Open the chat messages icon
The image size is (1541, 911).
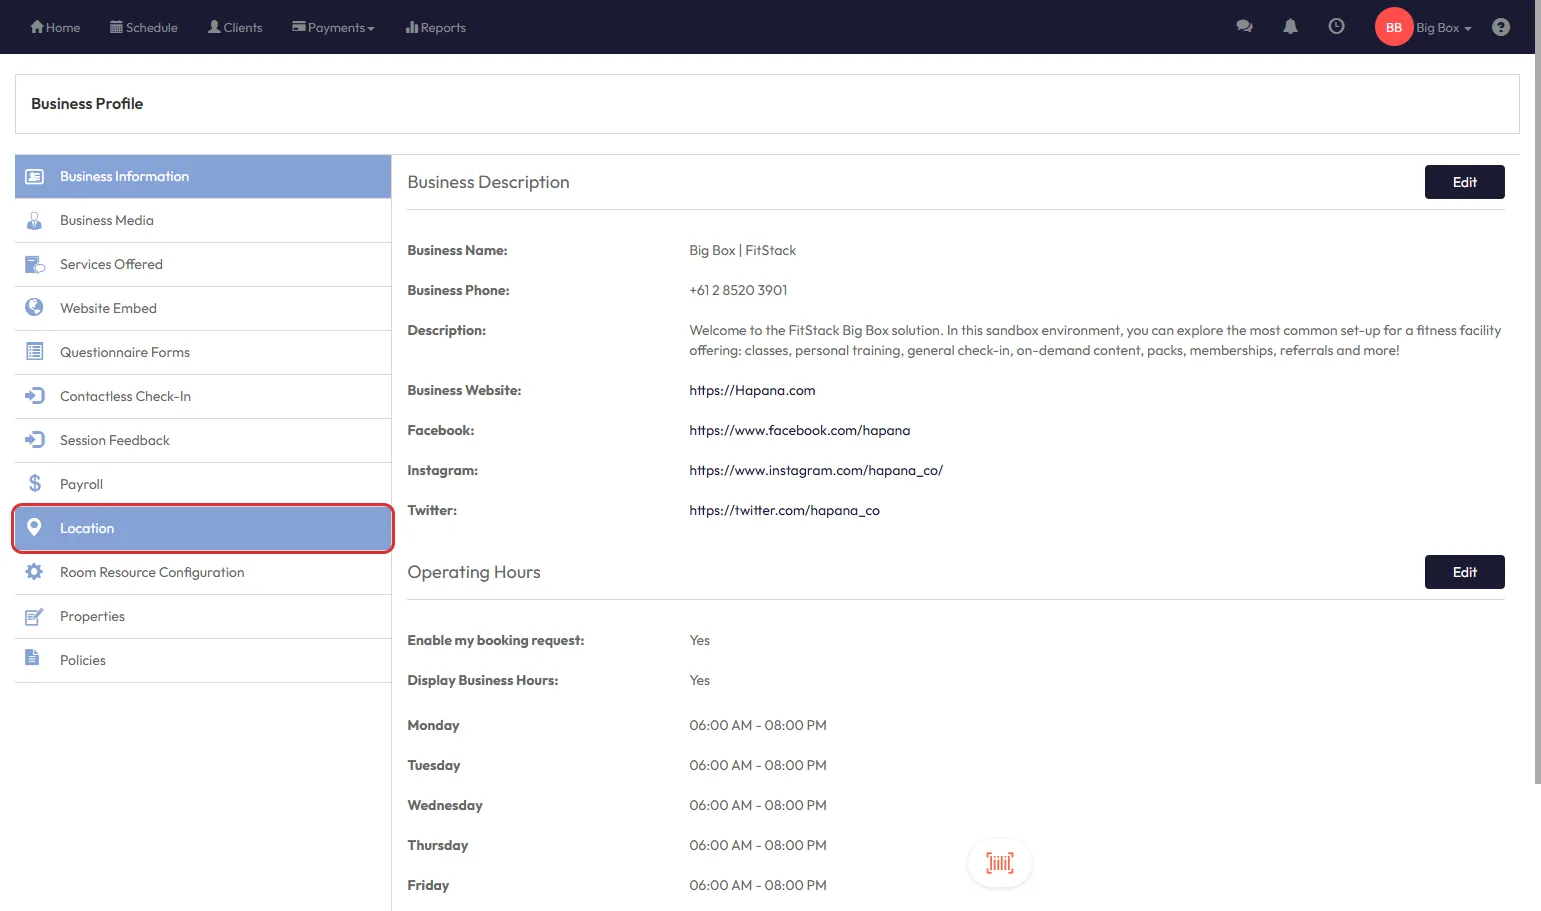(1244, 27)
